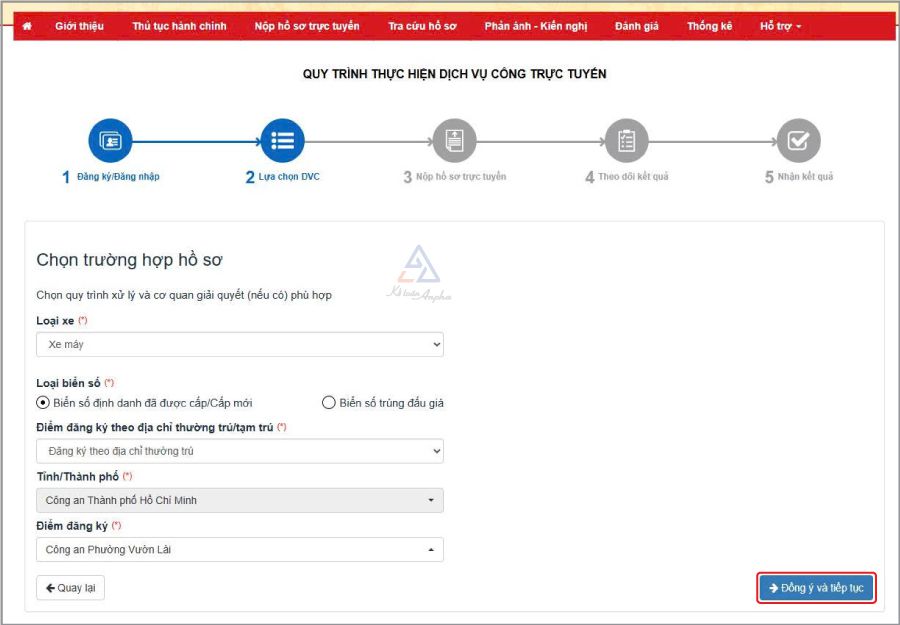
Task: Open the Hỗ trợ menu
Action: [x=780, y=26]
